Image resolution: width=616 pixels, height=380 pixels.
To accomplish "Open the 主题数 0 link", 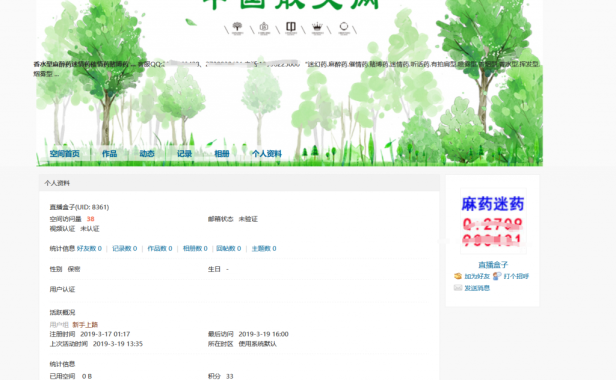I will point(264,248).
